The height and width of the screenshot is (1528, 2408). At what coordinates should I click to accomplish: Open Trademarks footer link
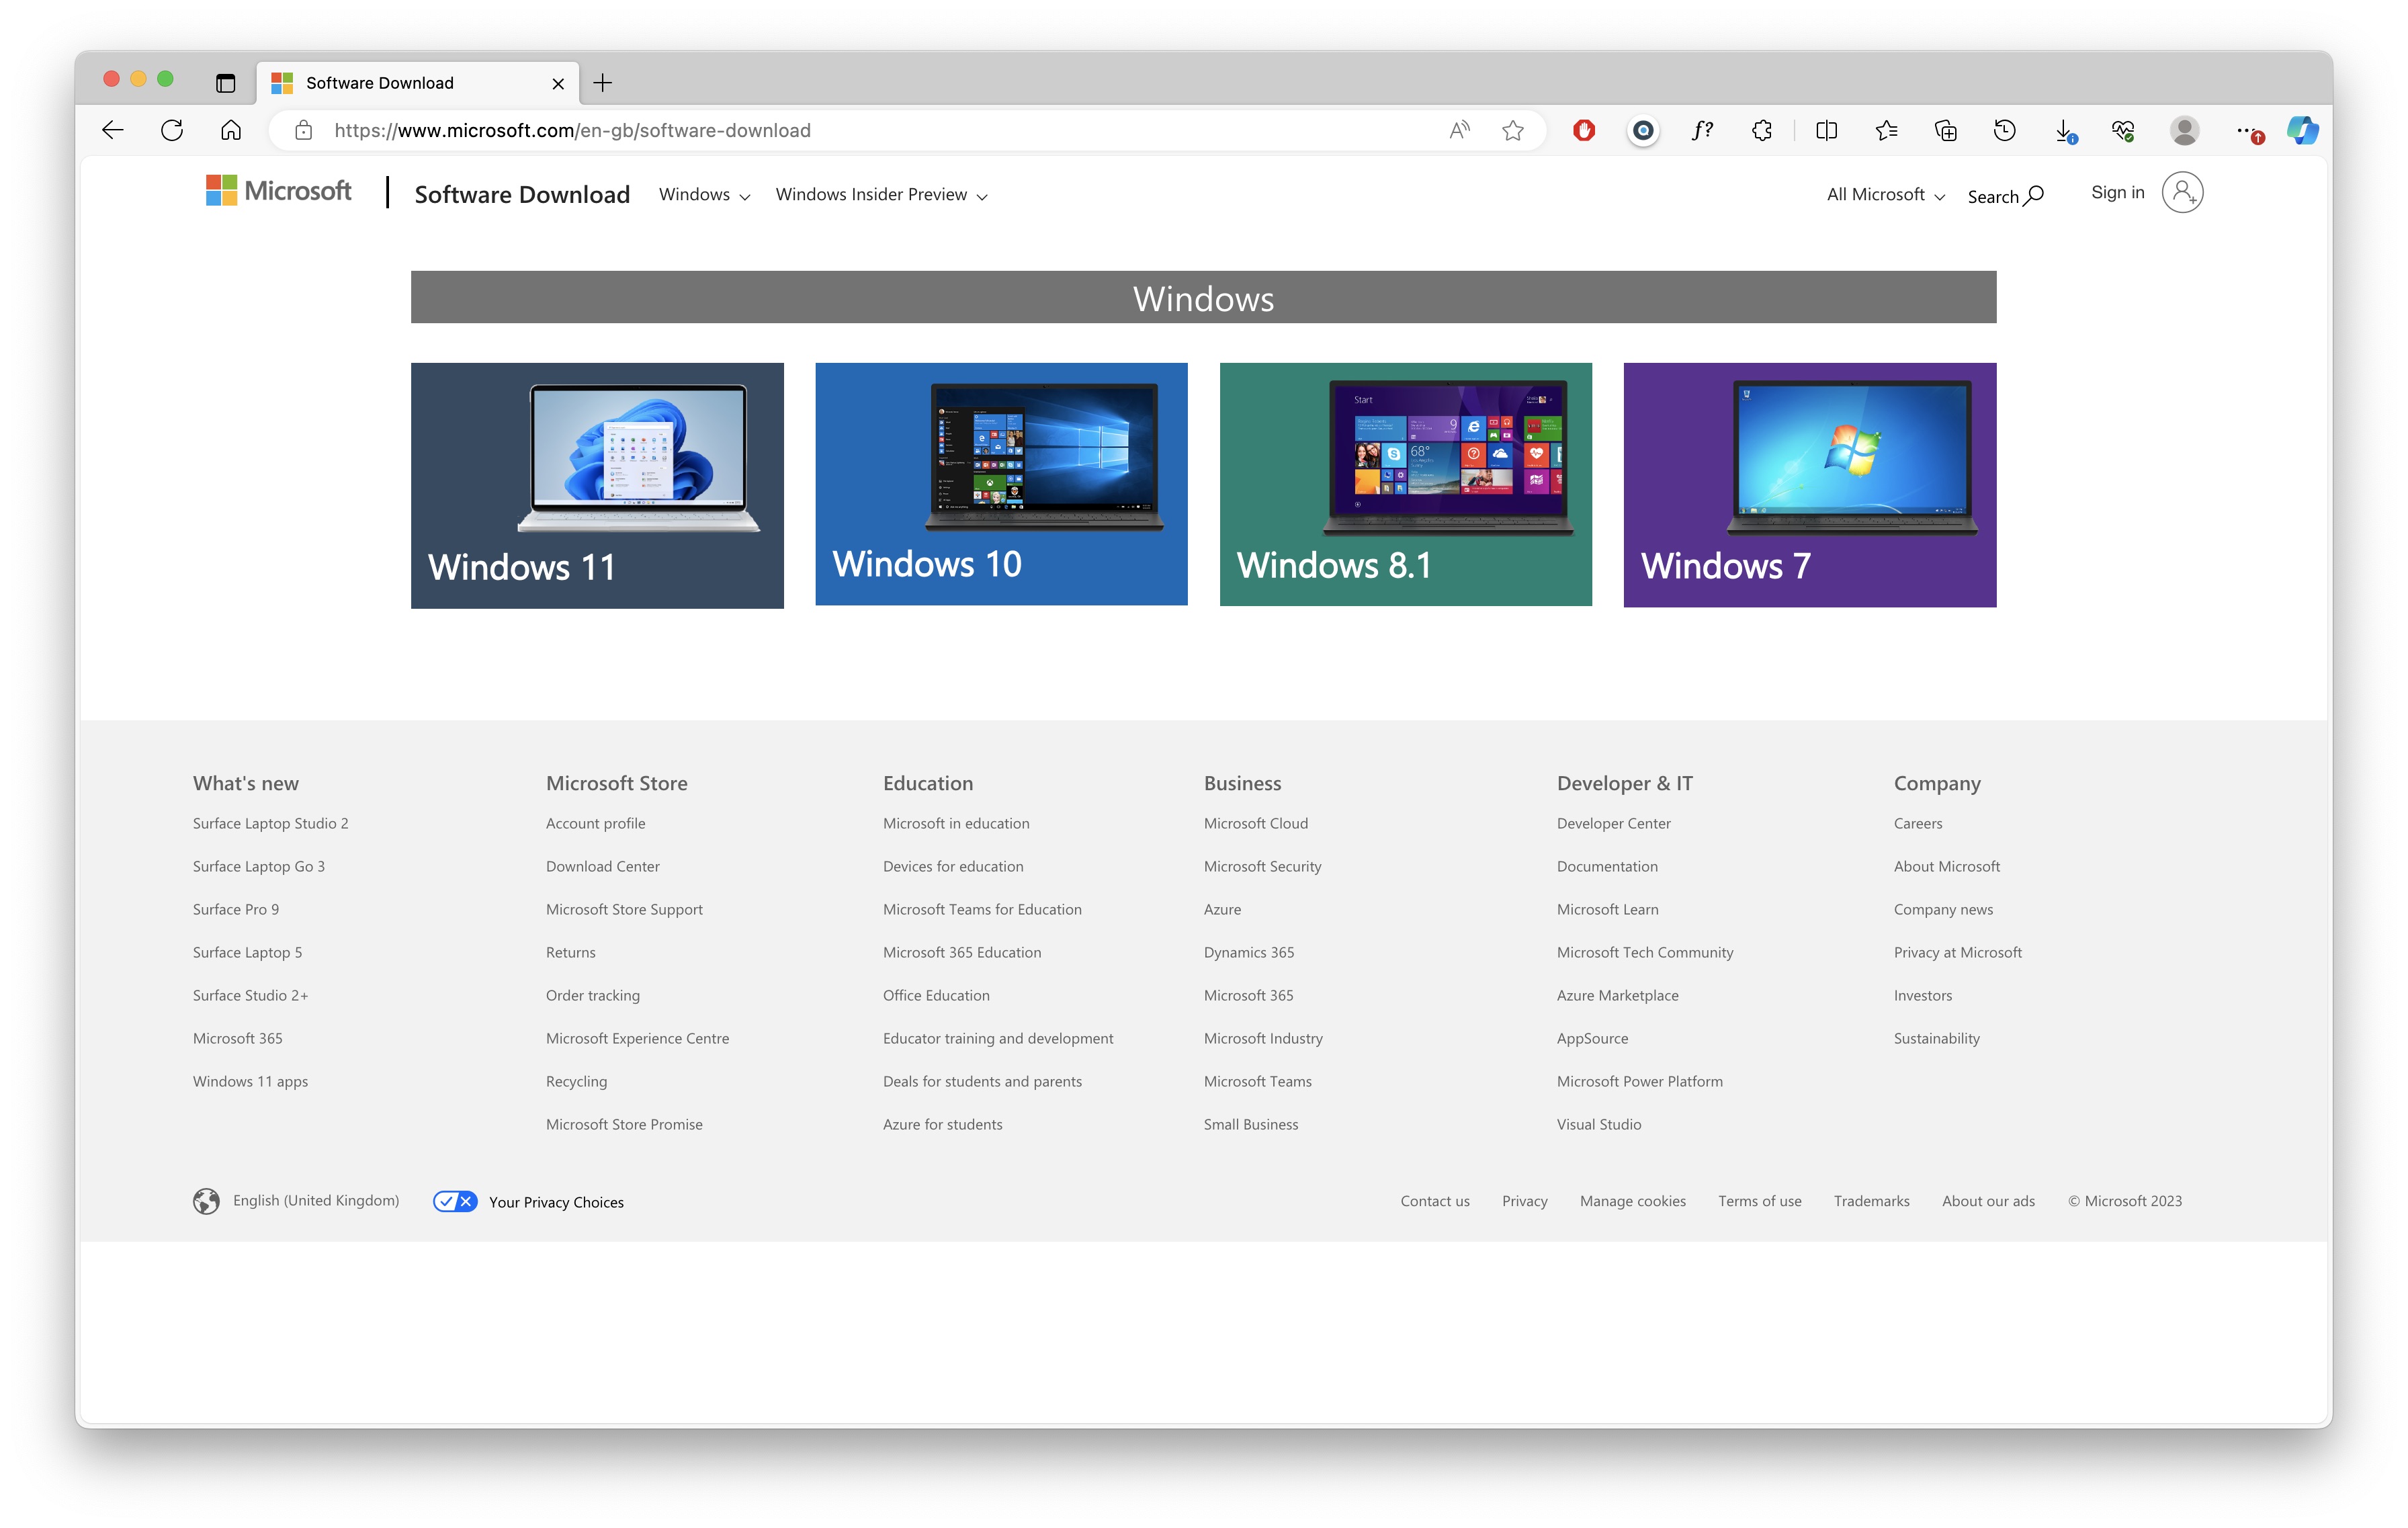[1871, 1201]
